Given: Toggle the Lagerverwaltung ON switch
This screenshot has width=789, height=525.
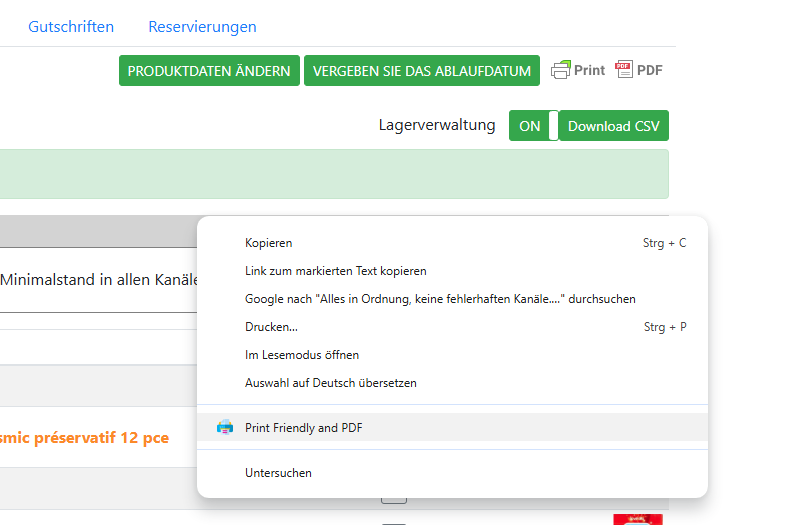Looking at the screenshot, I should (x=533, y=126).
